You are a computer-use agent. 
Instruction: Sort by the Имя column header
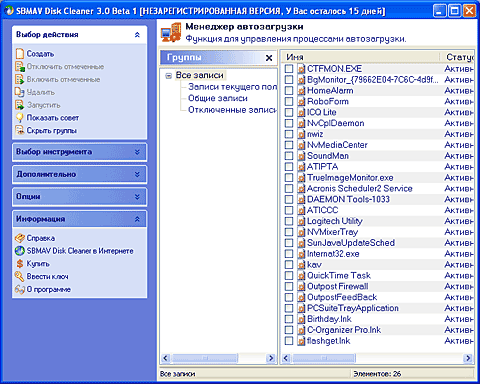click(360, 57)
